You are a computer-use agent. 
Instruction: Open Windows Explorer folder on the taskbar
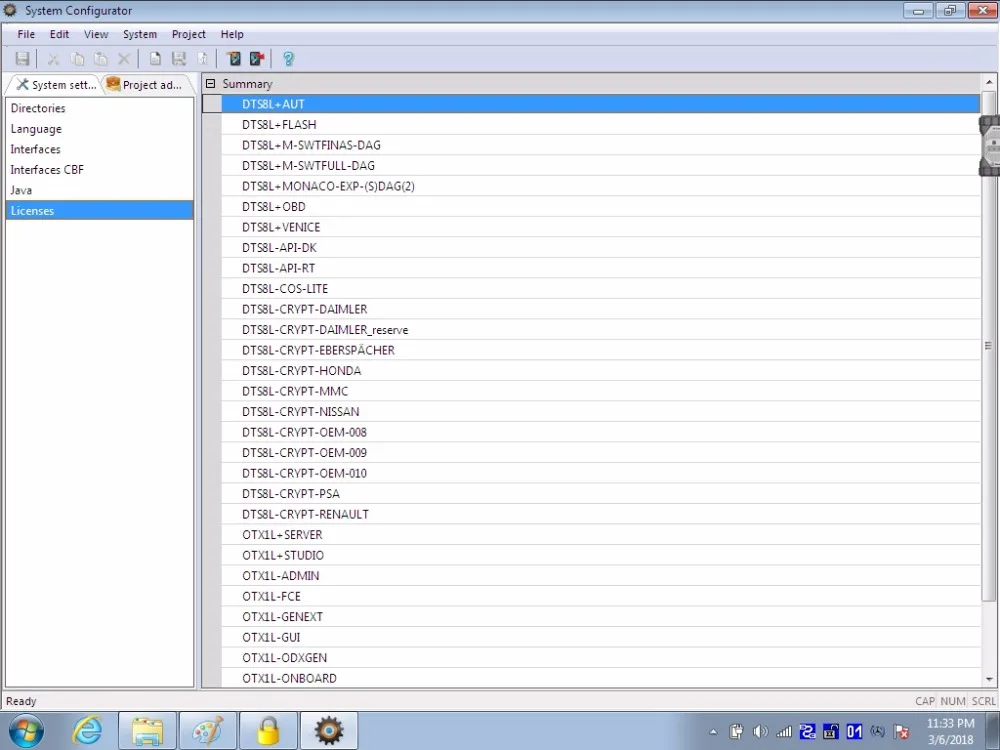147,731
